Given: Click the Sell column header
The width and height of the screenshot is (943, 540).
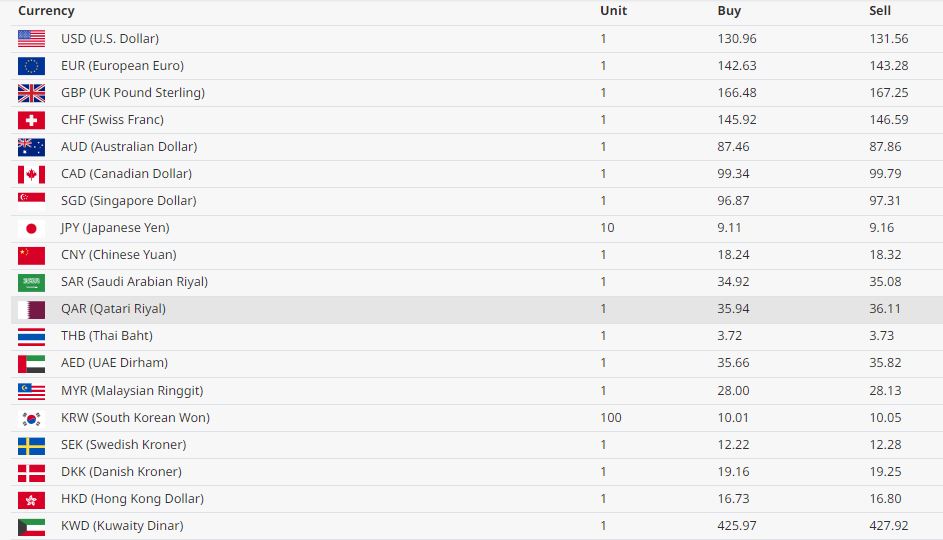Looking at the screenshot, I should (880, 11).
